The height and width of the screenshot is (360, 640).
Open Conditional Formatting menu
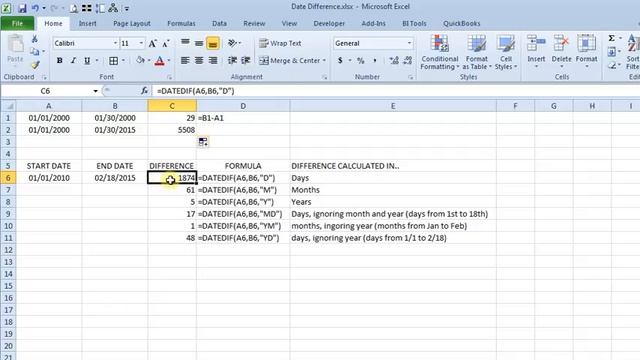point(440,52)
